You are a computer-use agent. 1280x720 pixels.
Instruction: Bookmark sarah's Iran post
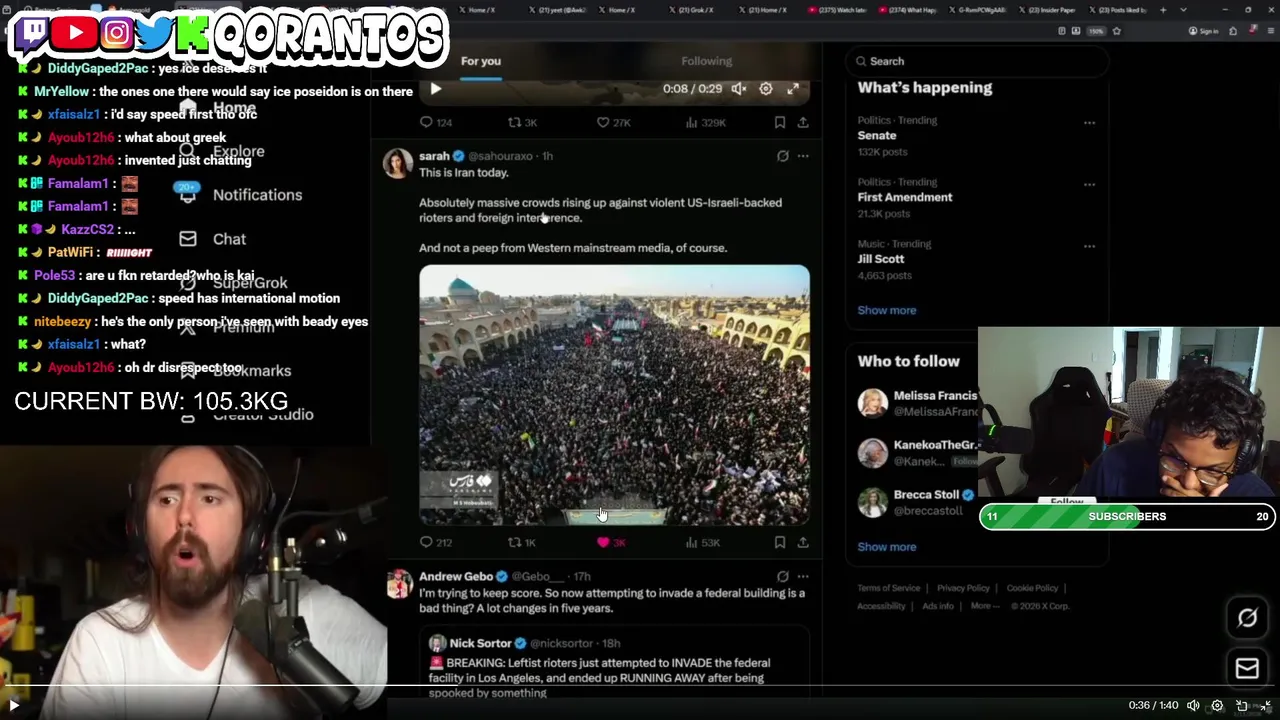780,542
